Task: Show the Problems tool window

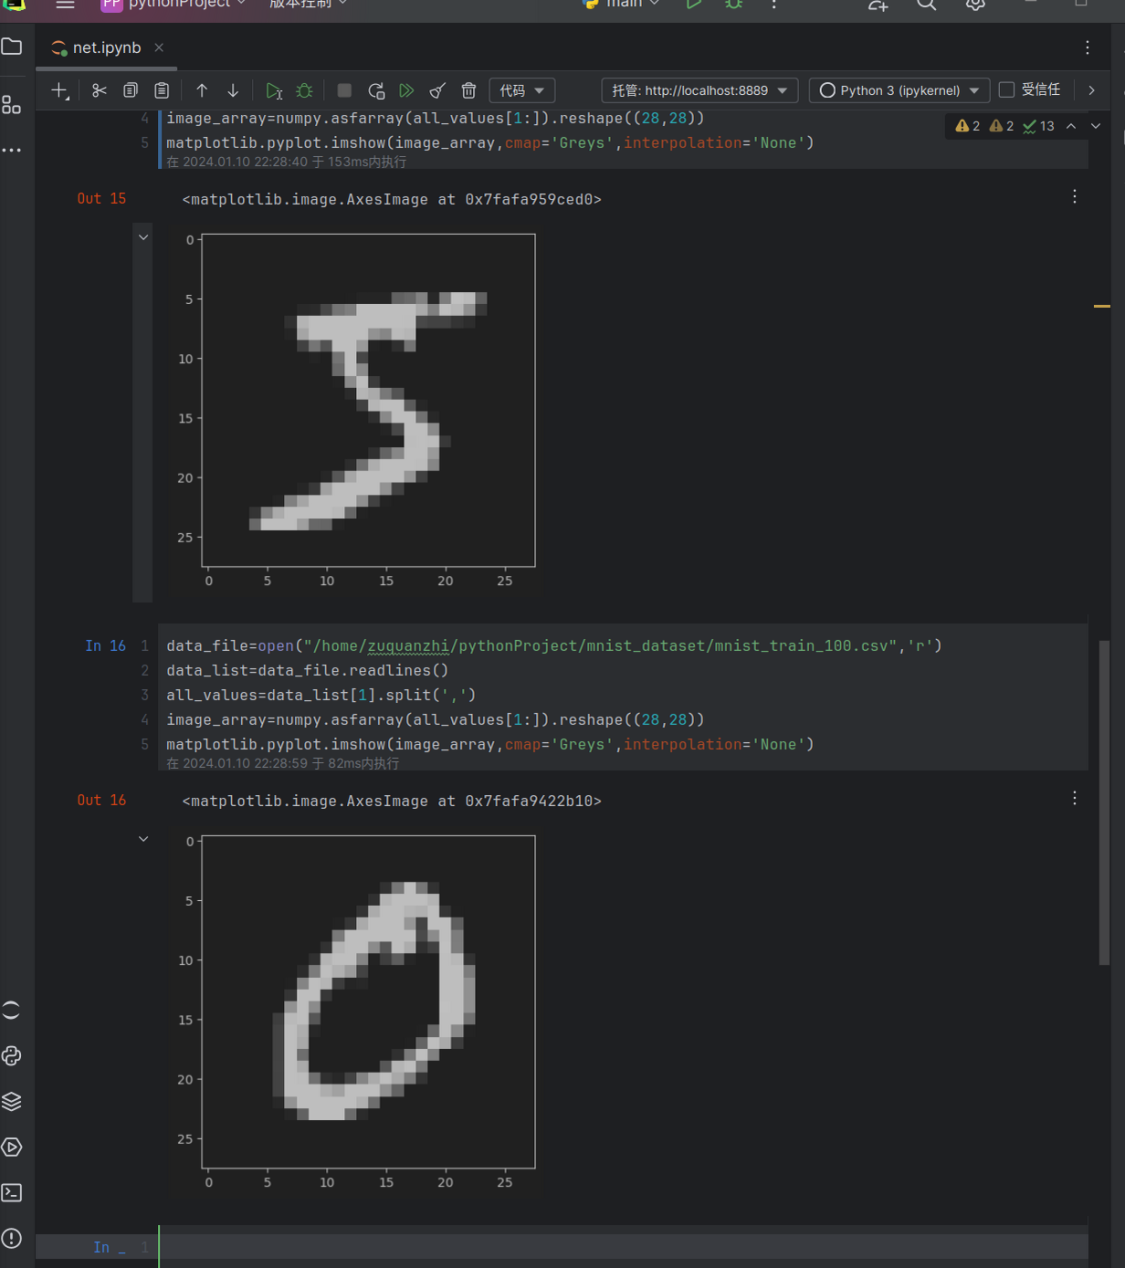Action: [x=12, y=1238]
